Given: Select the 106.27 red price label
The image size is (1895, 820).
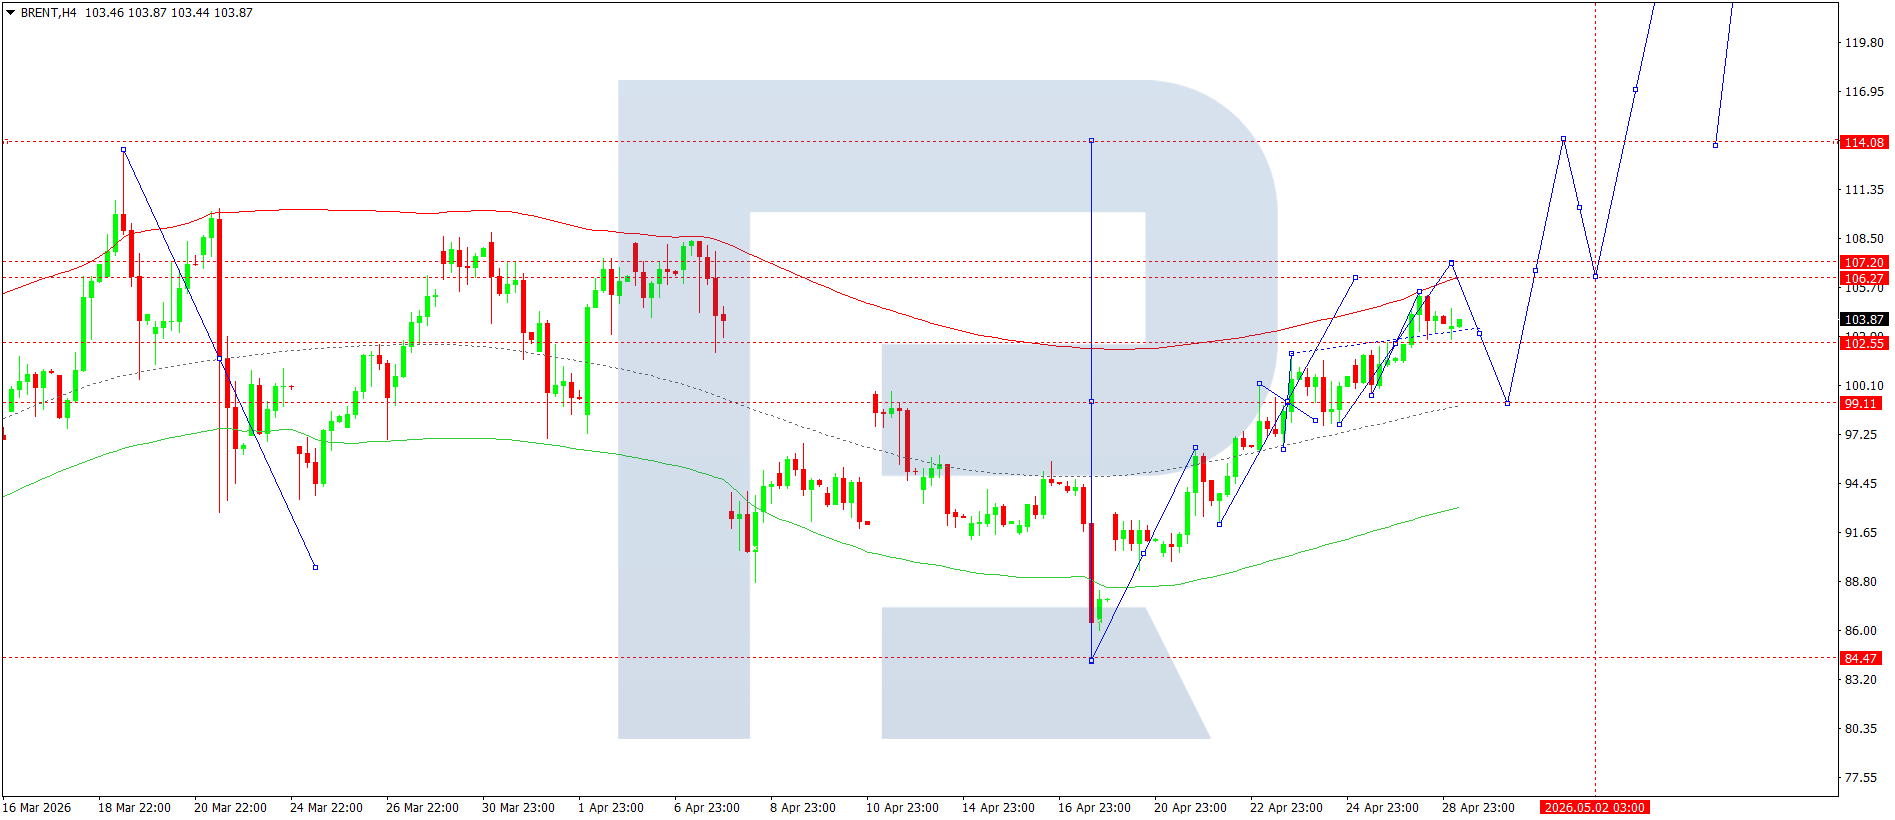Looking at the screenshot, I should [1863, 279].
